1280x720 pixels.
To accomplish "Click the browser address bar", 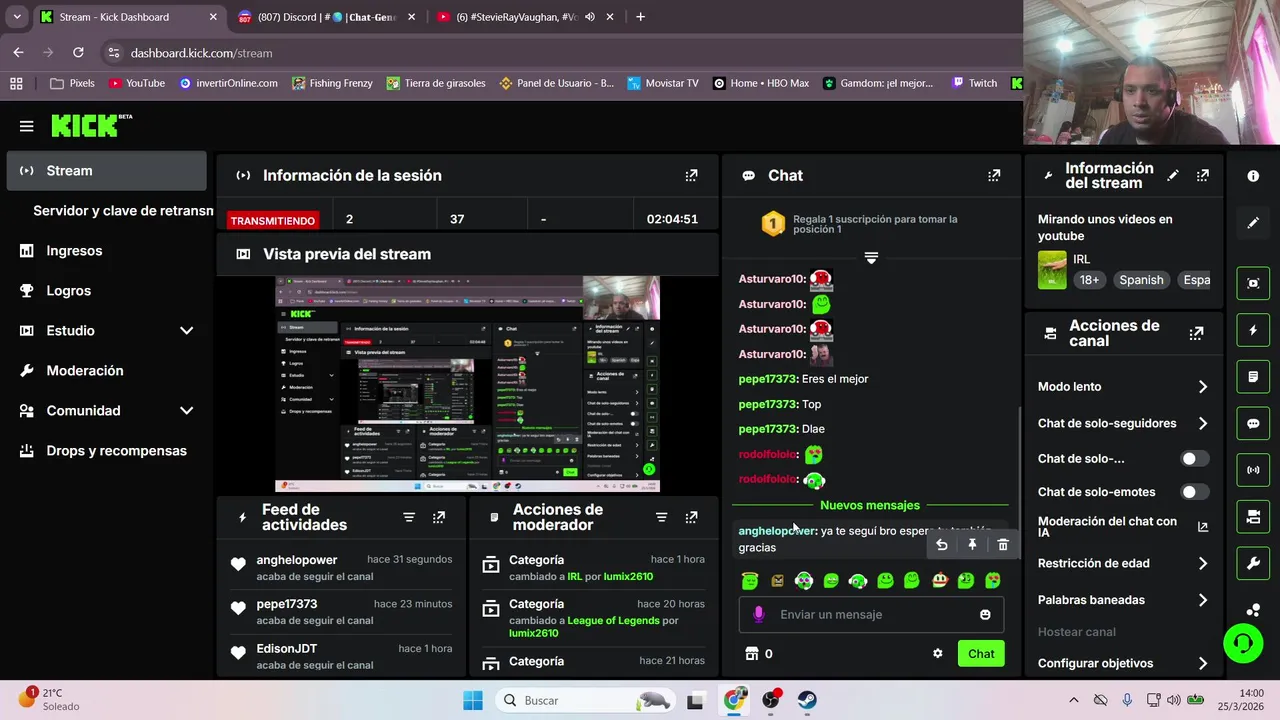I will click(560, 53).
